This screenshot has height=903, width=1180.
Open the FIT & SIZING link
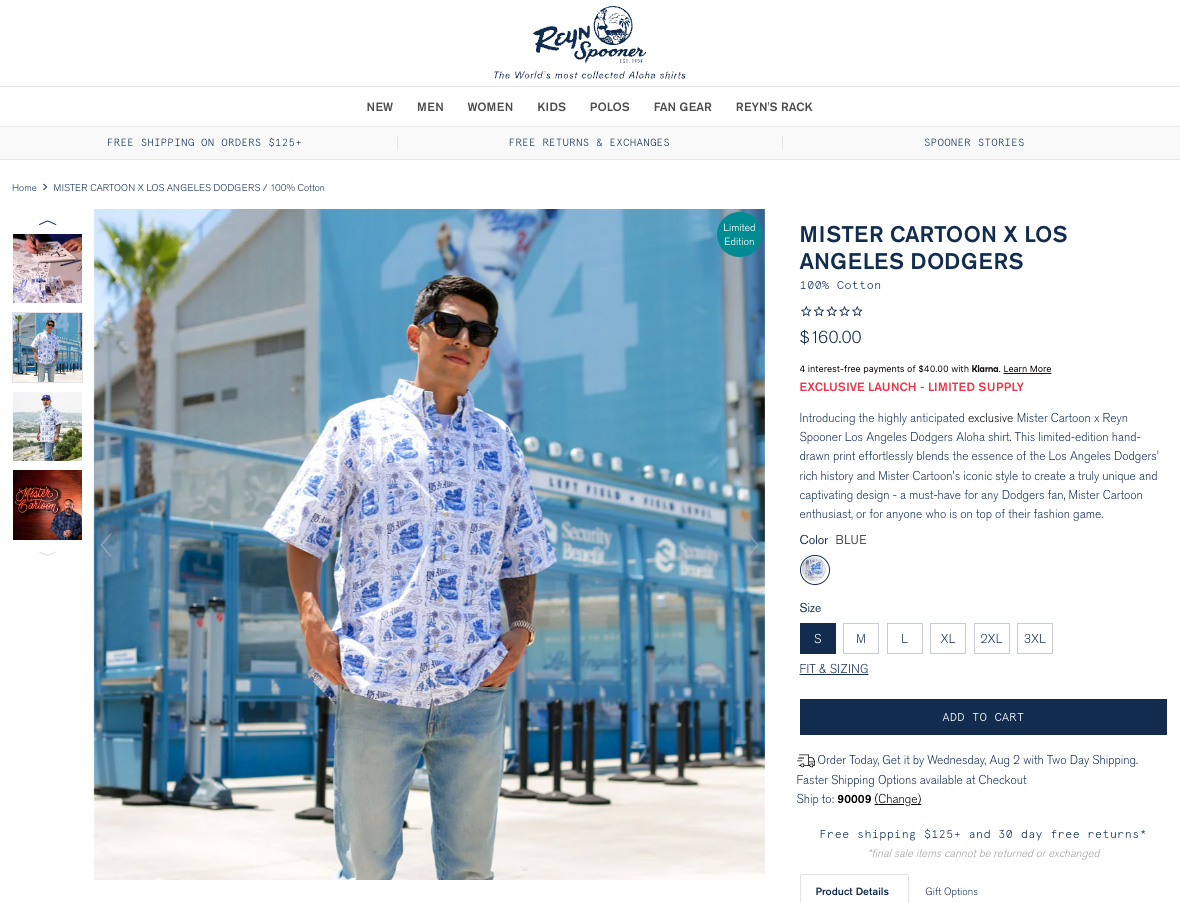834,668
